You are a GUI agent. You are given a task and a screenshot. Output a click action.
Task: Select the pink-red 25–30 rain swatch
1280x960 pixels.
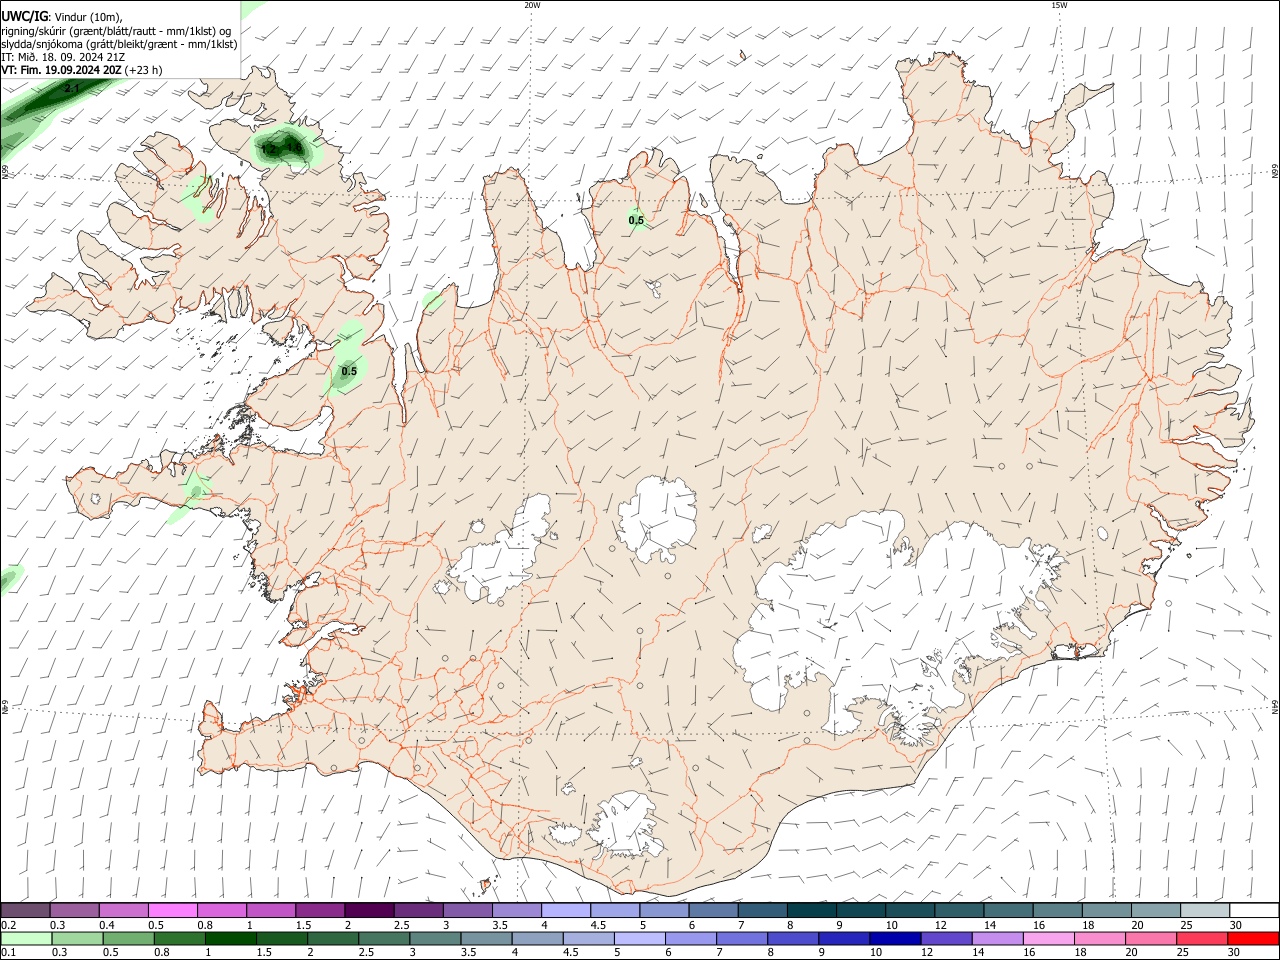pyautogui.click(x=1202, y=938)
